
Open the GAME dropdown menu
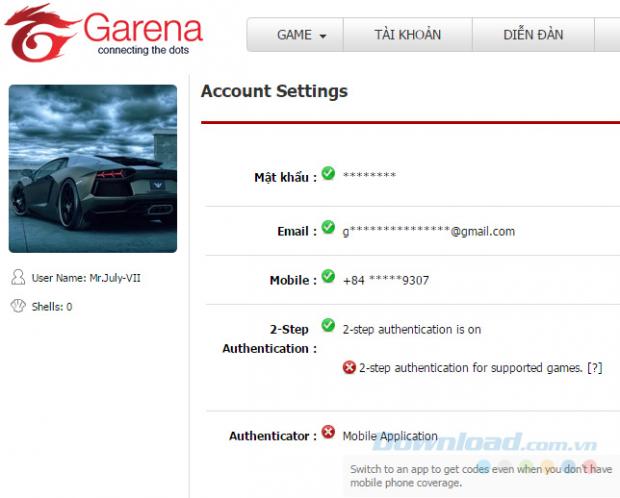(295, 35)
